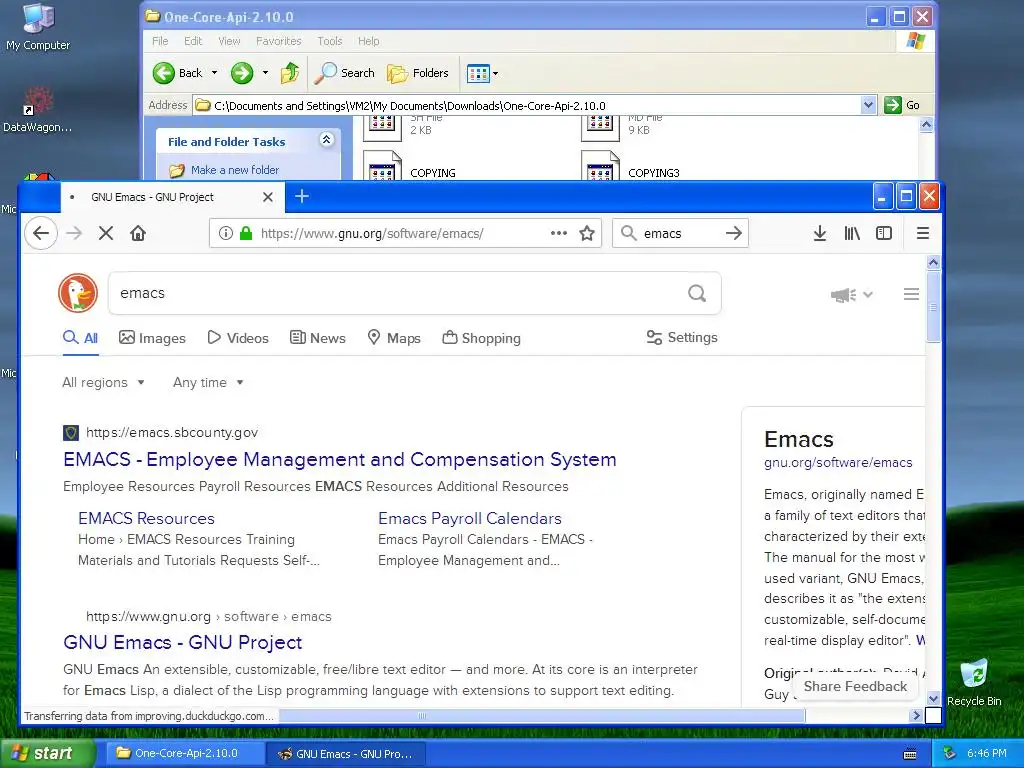Image resolution: width=1024 pixels, height=768 pixels.
Task: Open Explorer File menu
Action: [x=160, y=41]
